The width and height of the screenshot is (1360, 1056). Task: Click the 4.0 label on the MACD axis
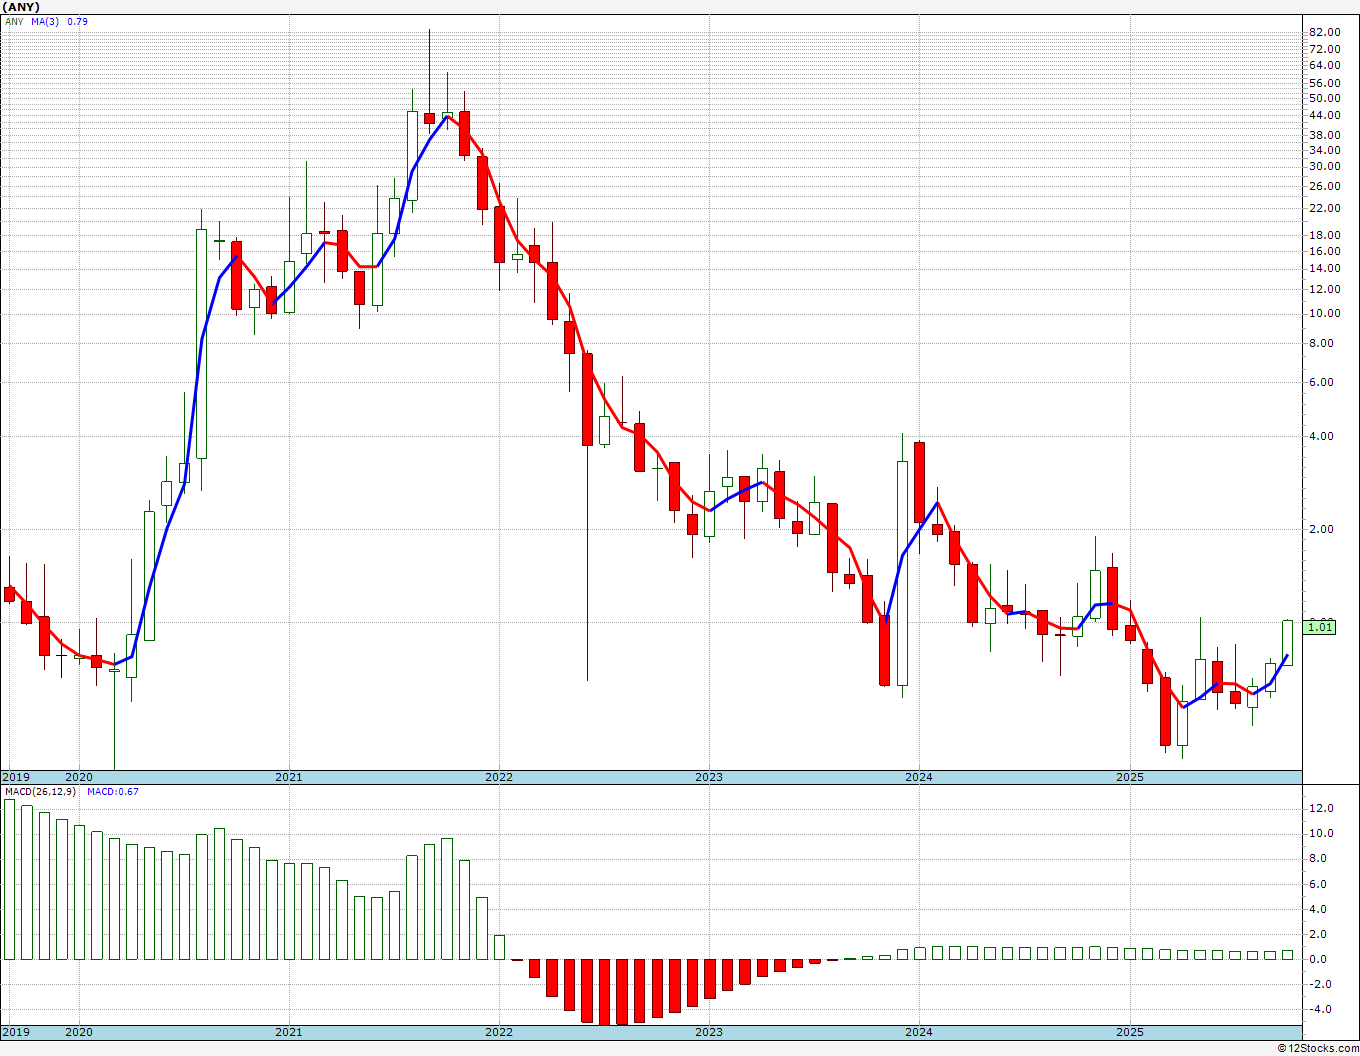coord(1320,910)
